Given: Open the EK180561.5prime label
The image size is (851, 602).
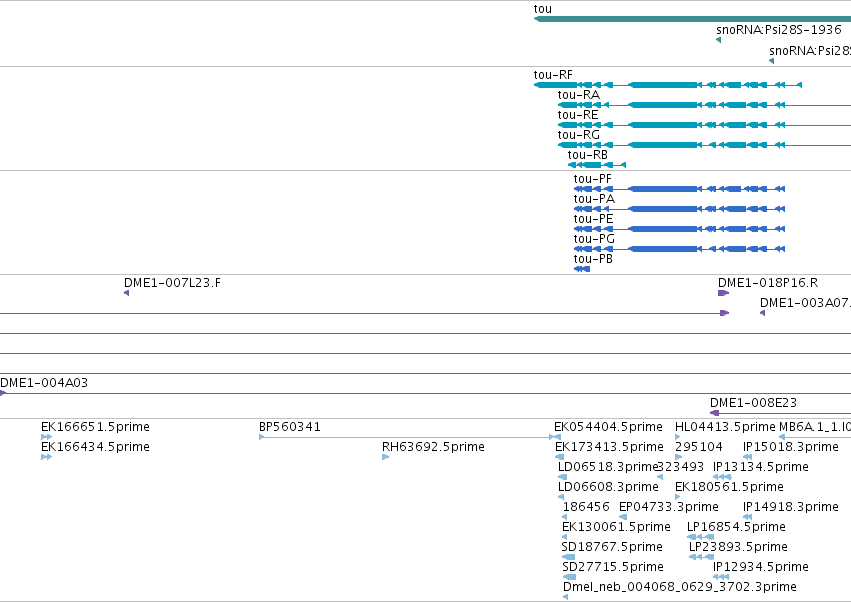Looking at the screenshot, I should click(729, 487).
